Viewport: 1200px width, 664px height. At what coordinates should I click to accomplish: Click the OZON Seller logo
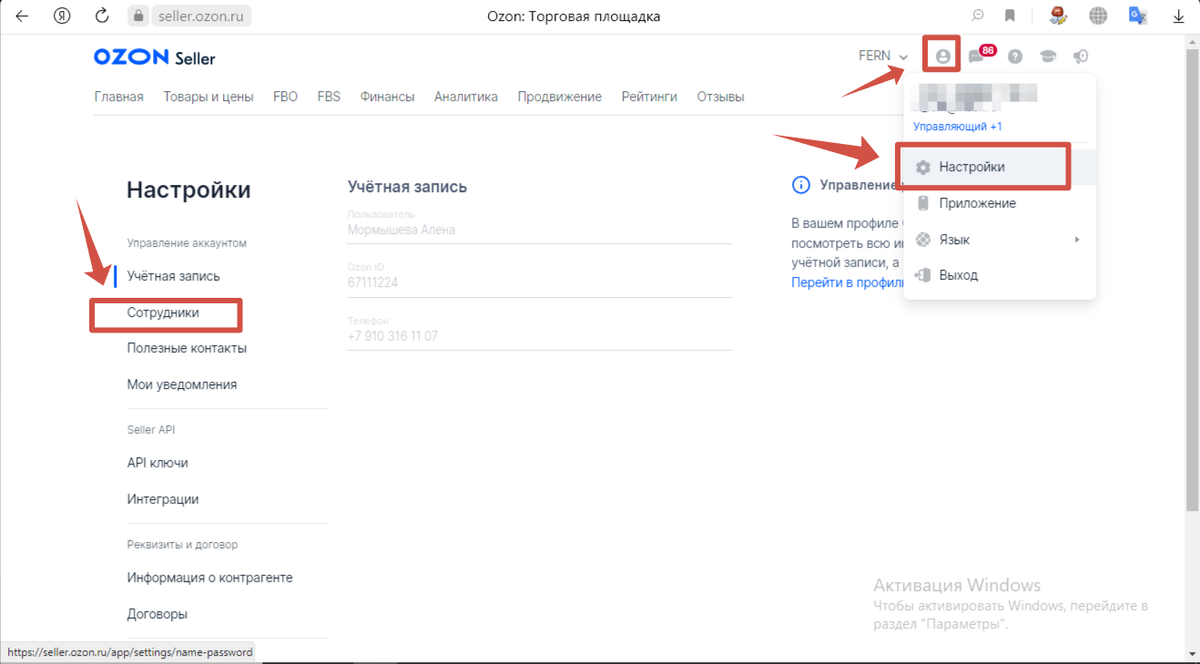coord(154,58)
